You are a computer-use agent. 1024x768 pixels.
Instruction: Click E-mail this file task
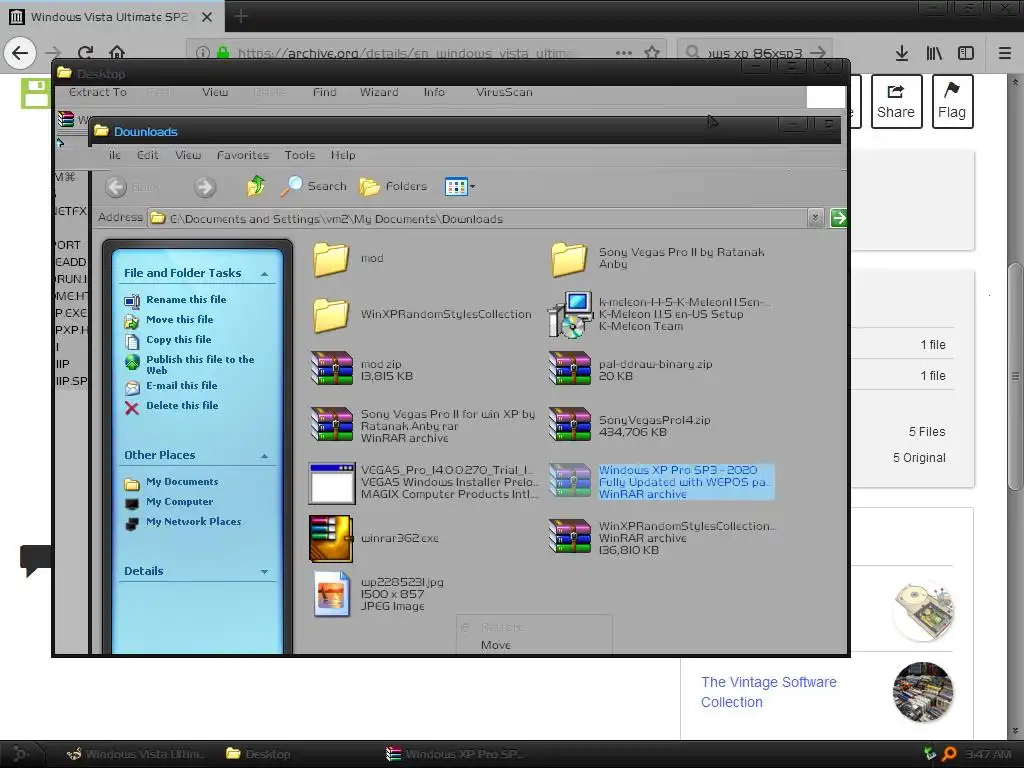(x=182, y=385)
